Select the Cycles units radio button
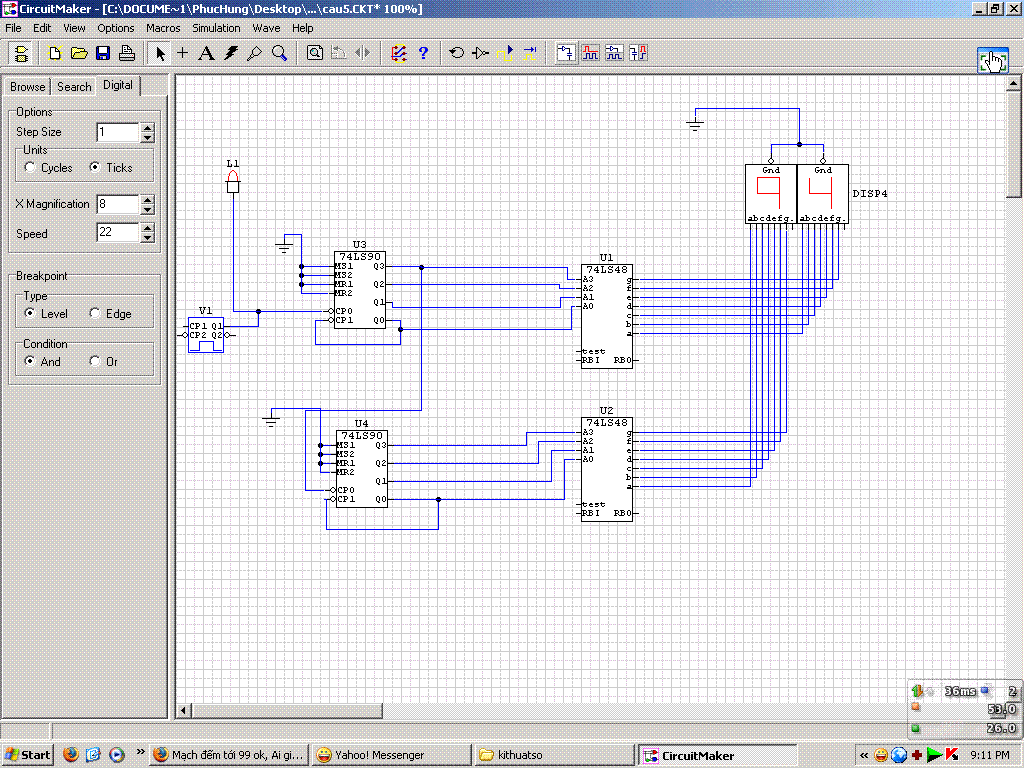The width and height of the screenshot is (1024, 768). point(31,168)
